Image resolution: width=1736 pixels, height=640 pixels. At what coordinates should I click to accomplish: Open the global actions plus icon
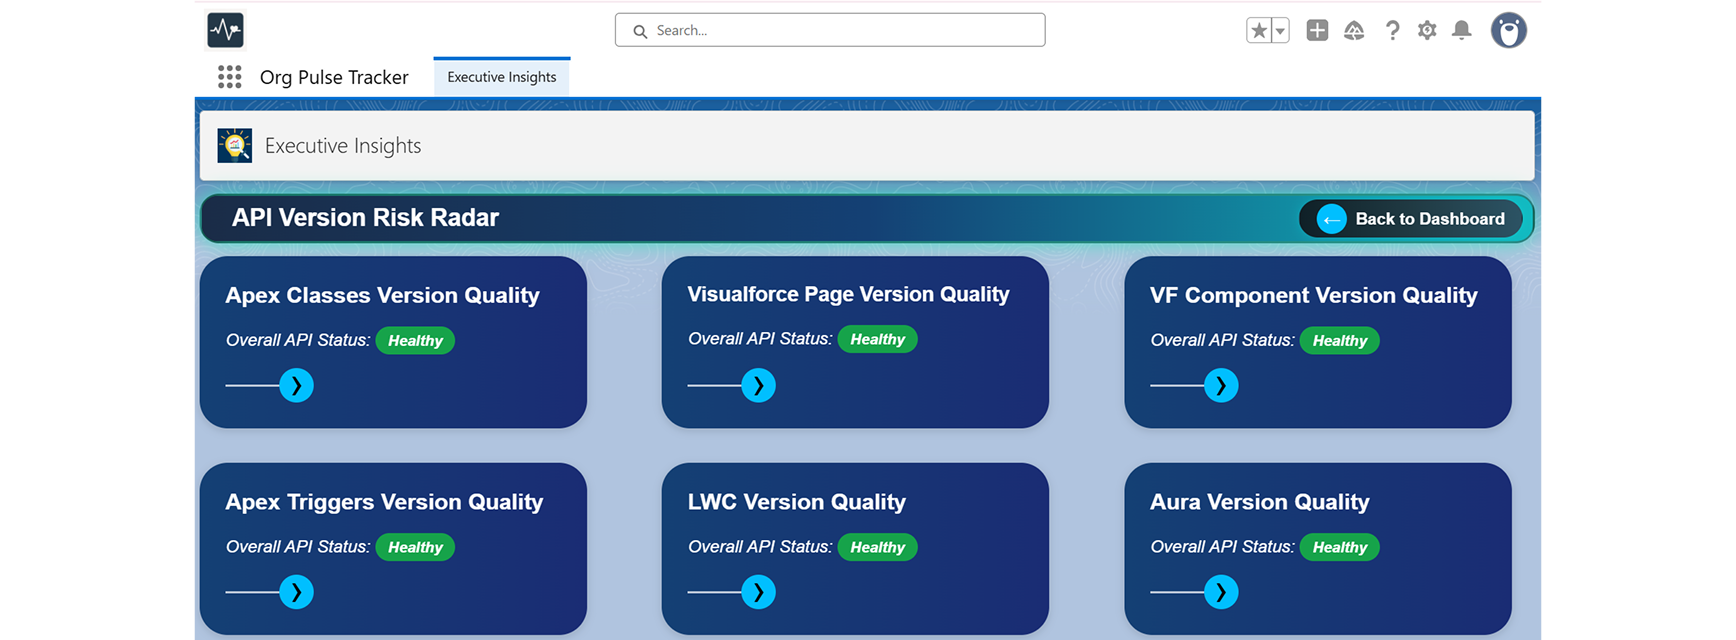1318,30
